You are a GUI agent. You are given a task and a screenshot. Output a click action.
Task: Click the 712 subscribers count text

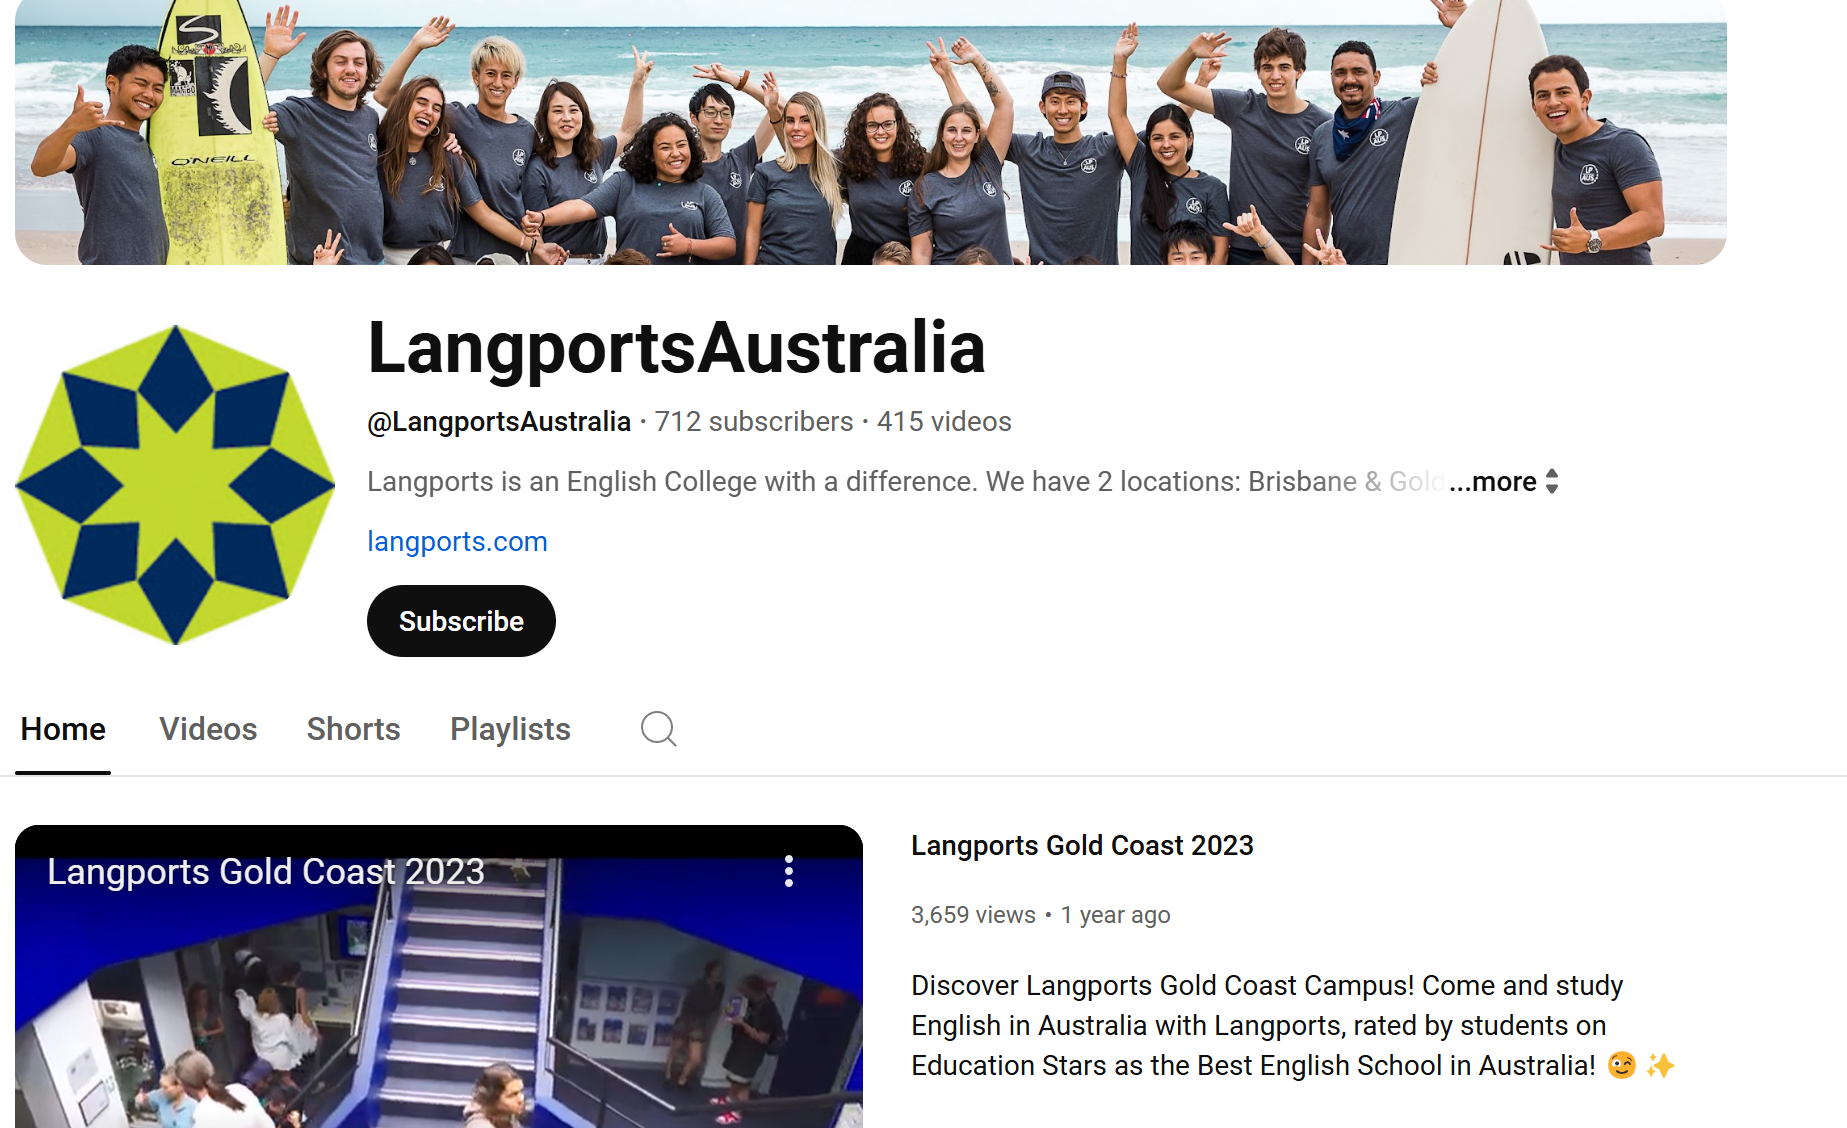754,422
